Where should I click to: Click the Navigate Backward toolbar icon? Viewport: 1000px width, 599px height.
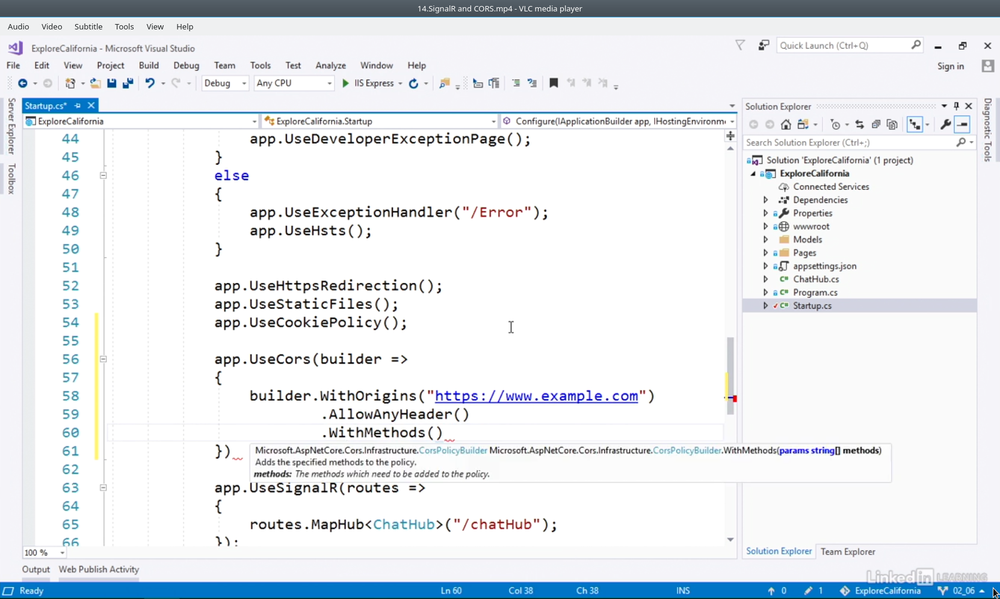tap(22, 83)
